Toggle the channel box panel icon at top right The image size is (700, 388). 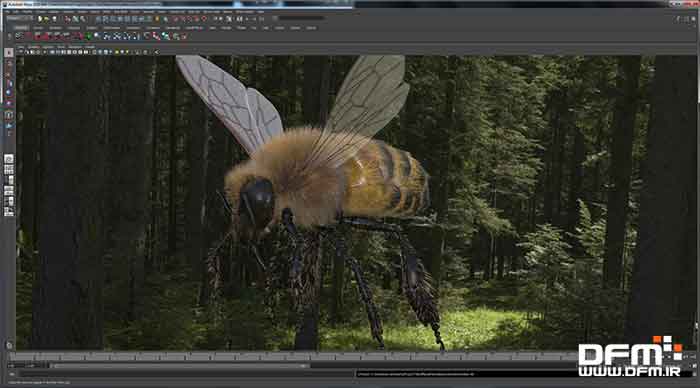pos(693,19)
